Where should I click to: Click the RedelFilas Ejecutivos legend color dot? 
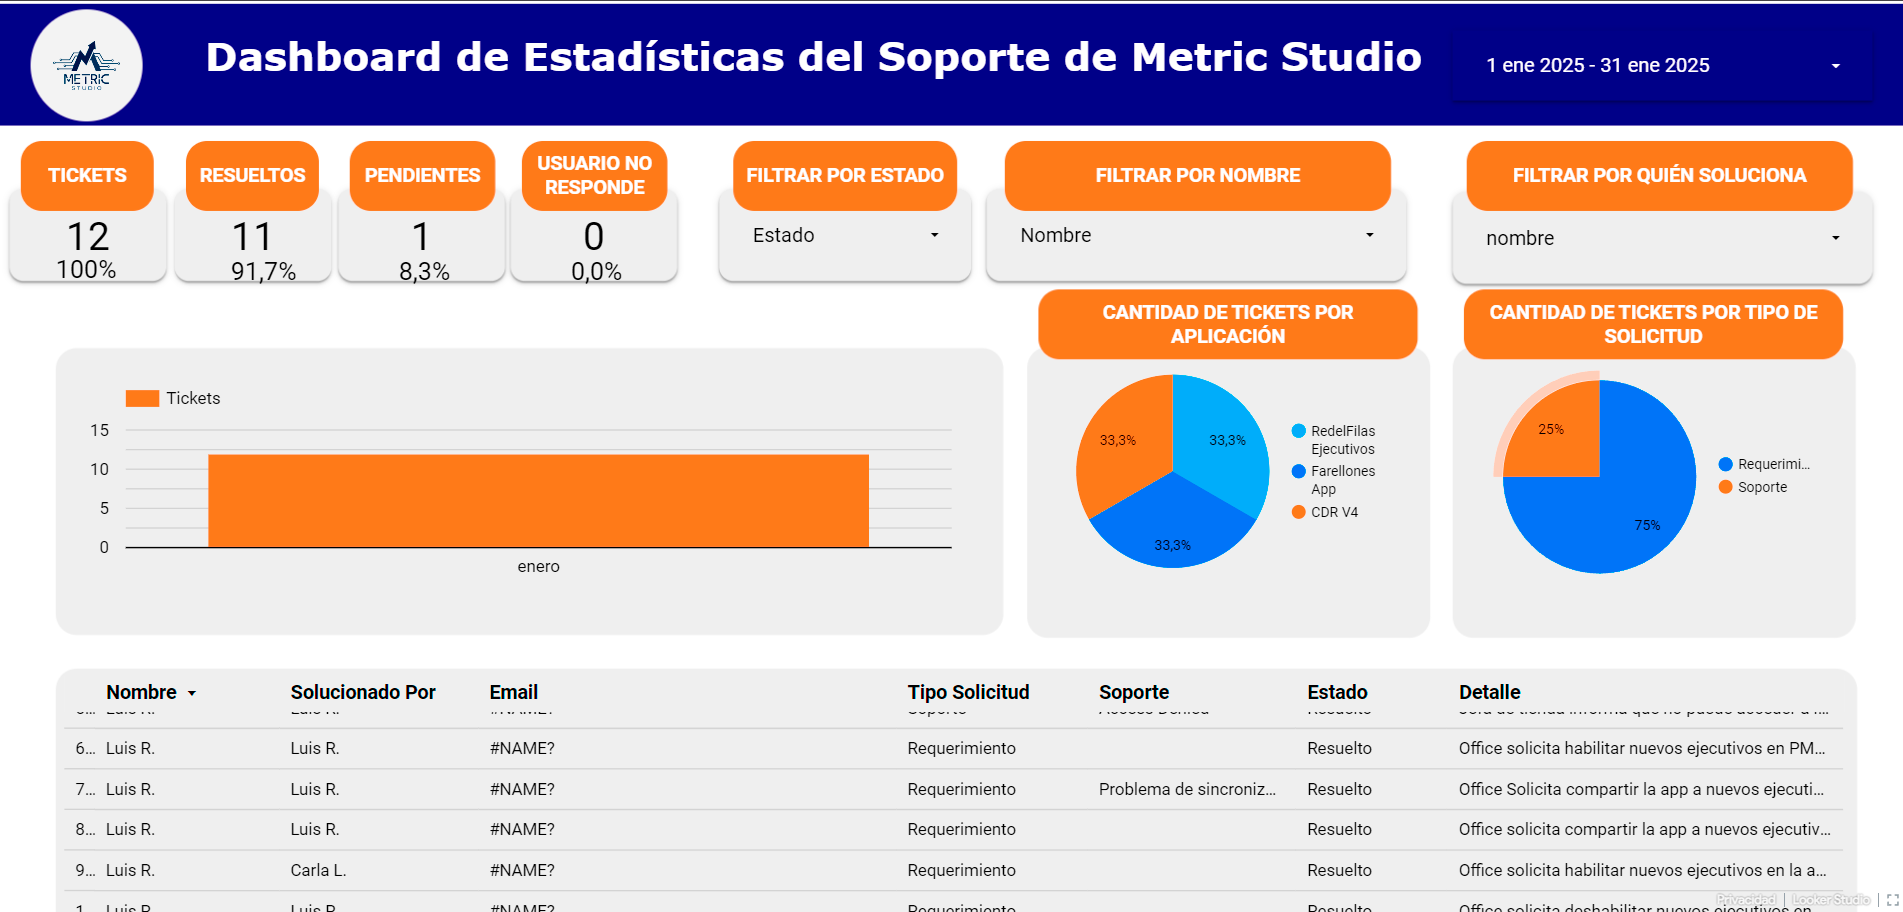1298,431
